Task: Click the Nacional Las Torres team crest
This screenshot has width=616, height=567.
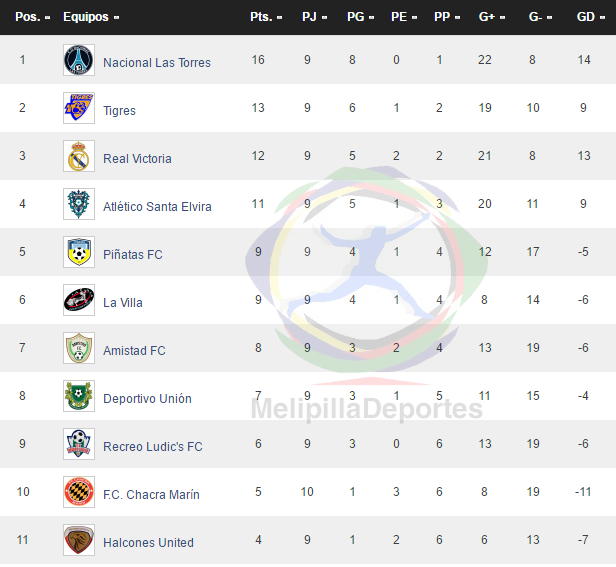Action: (x=79, y=60)
